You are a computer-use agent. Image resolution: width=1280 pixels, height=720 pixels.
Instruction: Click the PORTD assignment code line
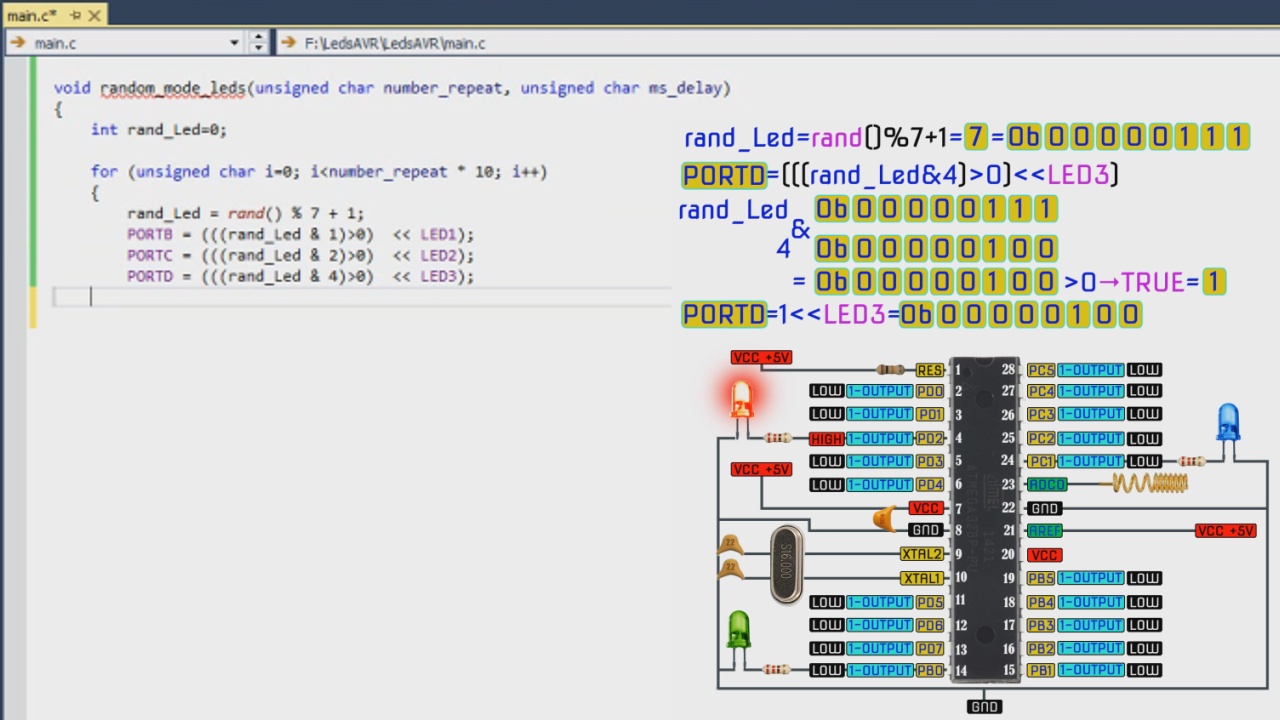coord(300,276)
